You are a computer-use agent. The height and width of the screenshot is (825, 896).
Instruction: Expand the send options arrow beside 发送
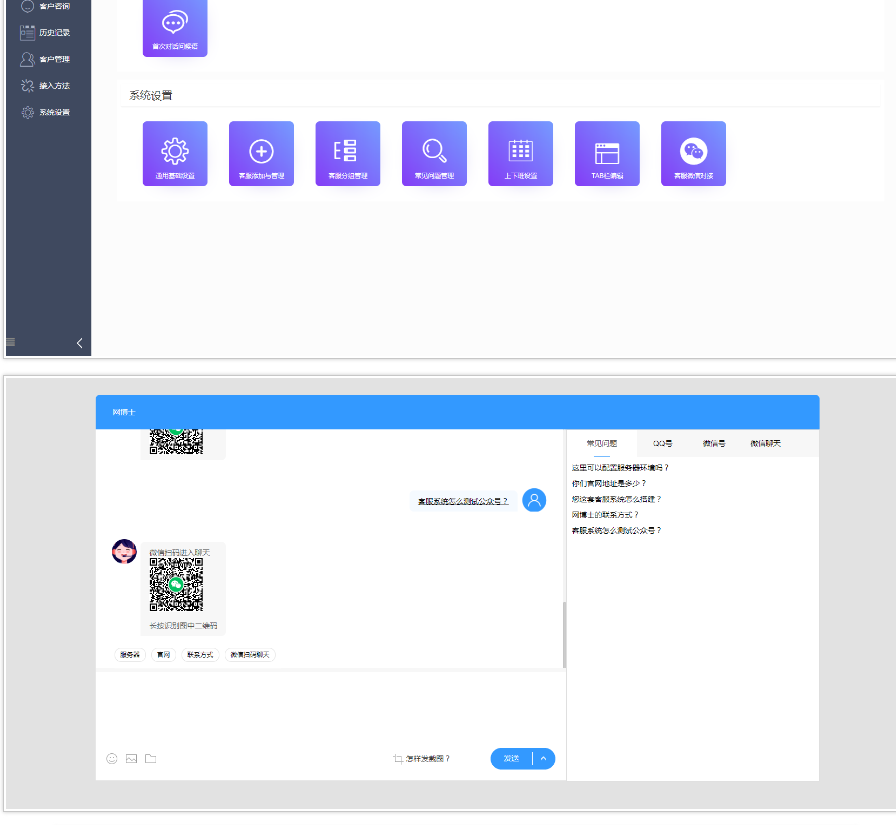544,759
